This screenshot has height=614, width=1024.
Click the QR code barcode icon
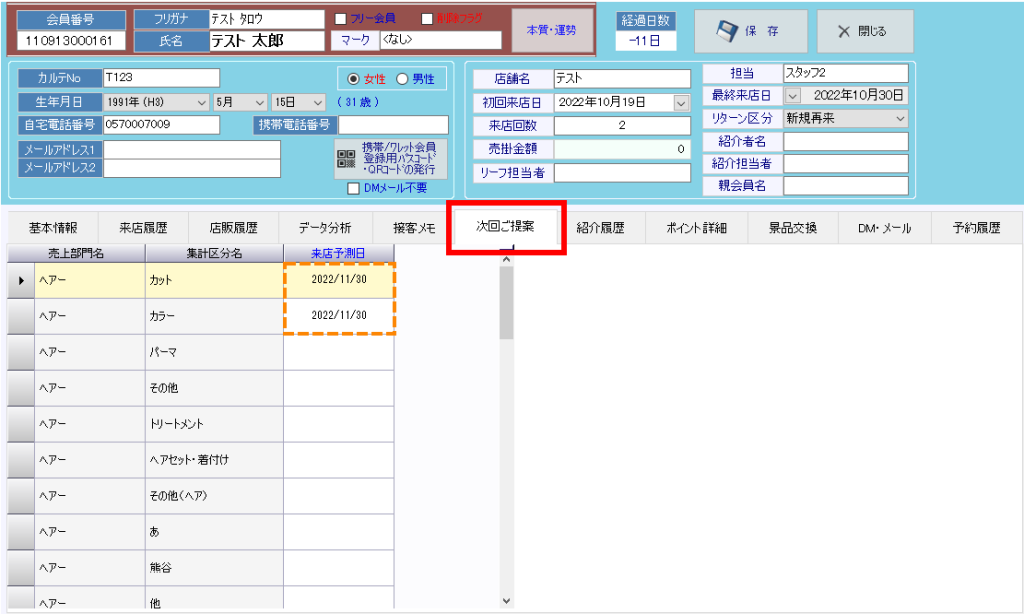click(346, 158)
